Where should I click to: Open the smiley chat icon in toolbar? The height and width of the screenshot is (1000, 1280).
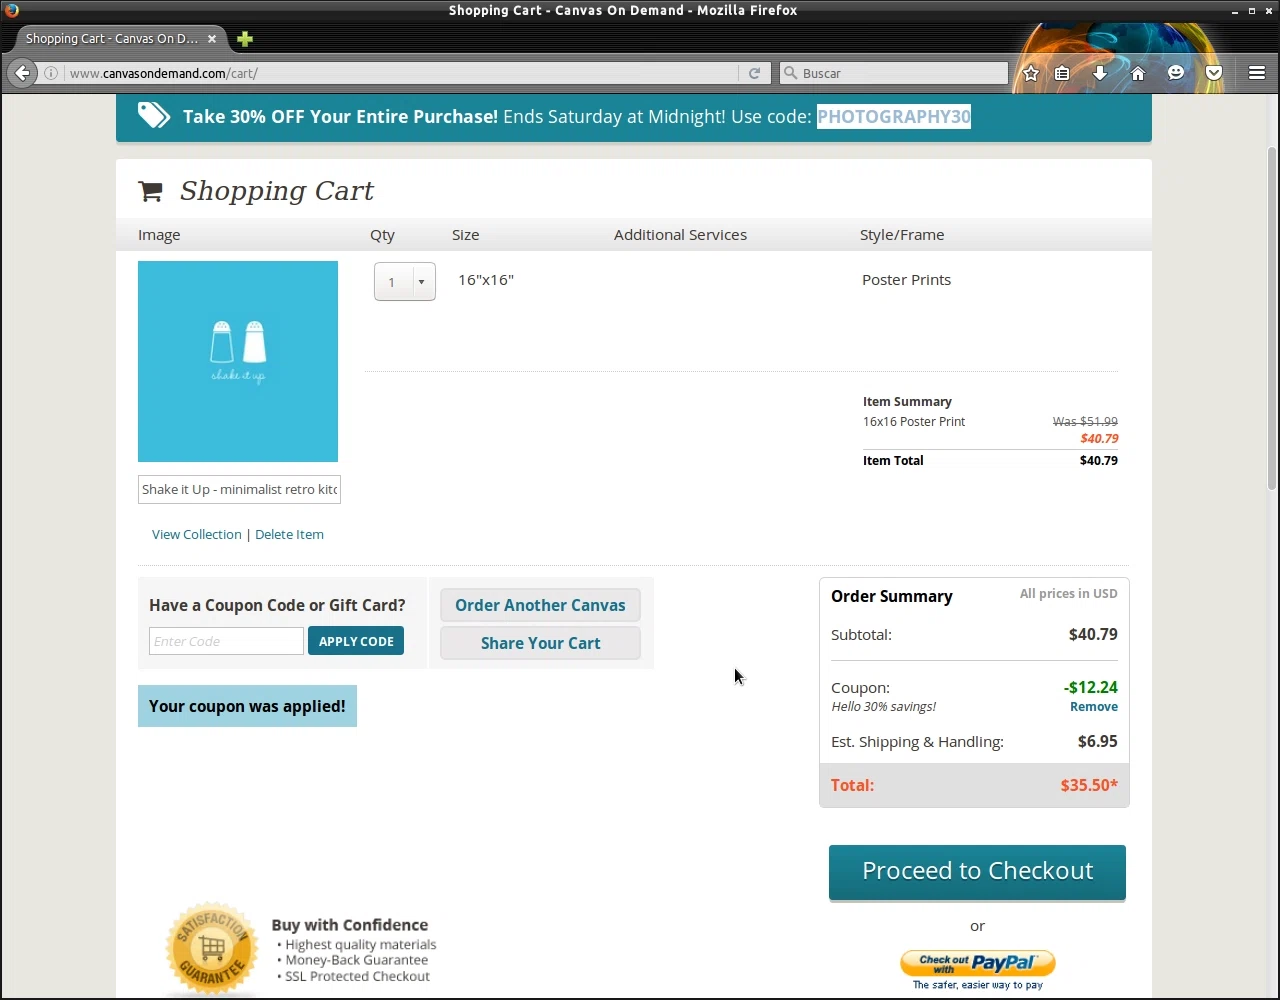pos(1176,73)
